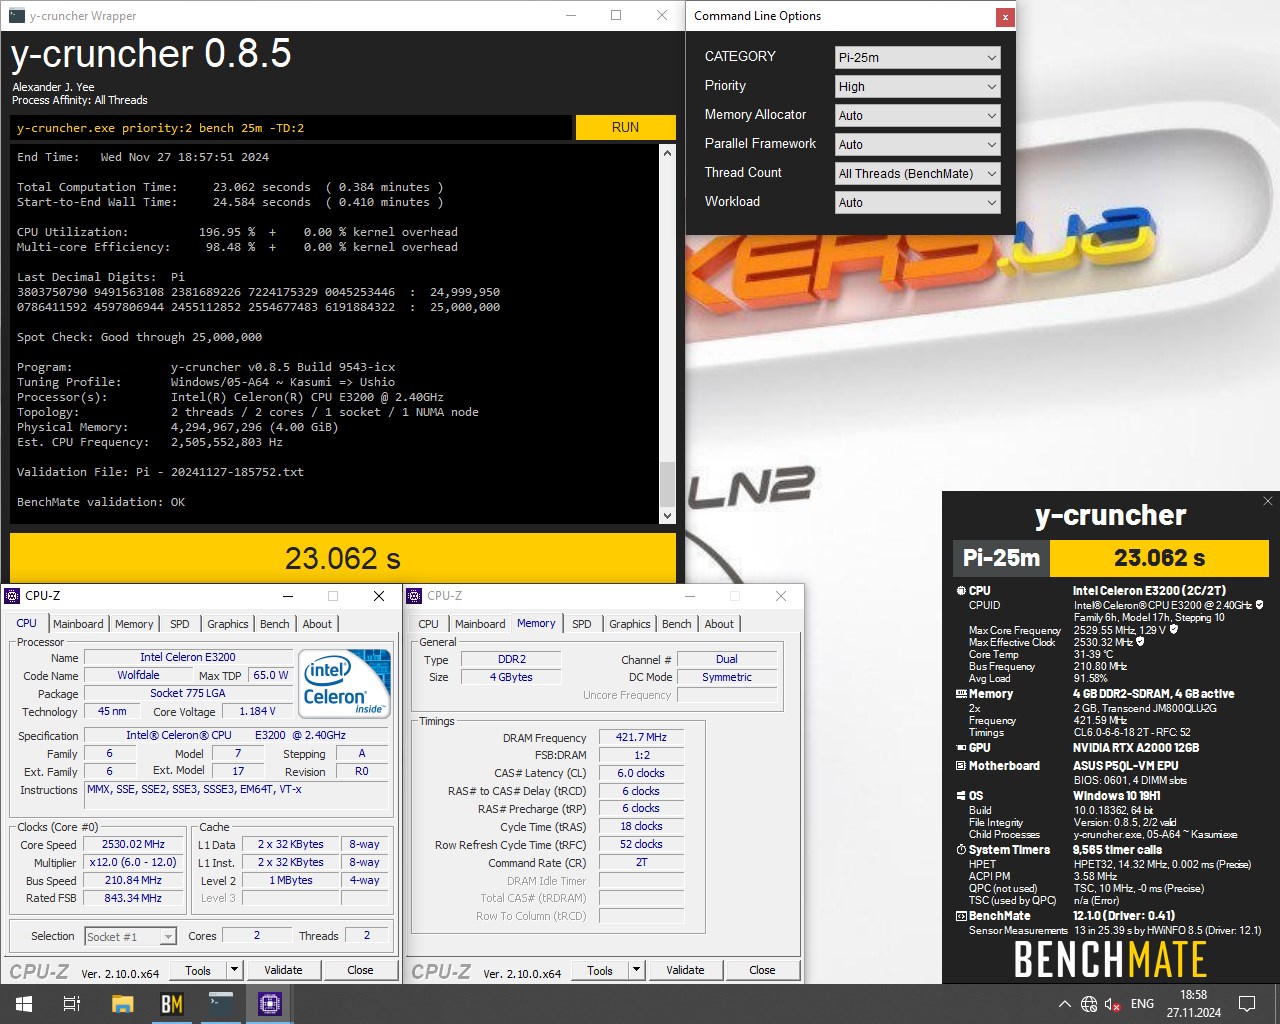Open File Explorer from the taskbar
The image size is (1280, 1024).
(x=122, y=1004)
